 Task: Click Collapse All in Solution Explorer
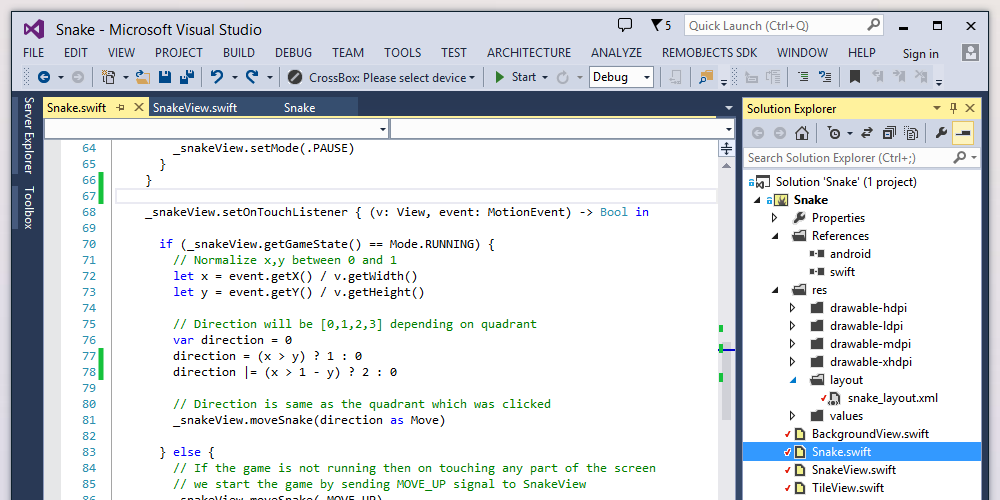[887, 133]
